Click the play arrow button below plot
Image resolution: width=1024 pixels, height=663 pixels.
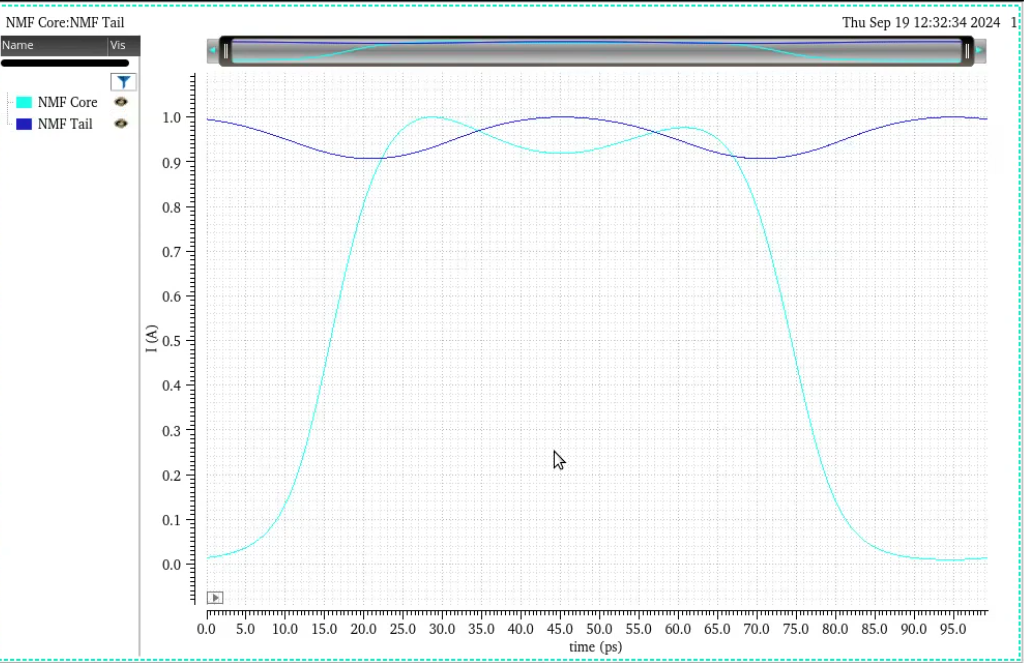click(215, 598)
